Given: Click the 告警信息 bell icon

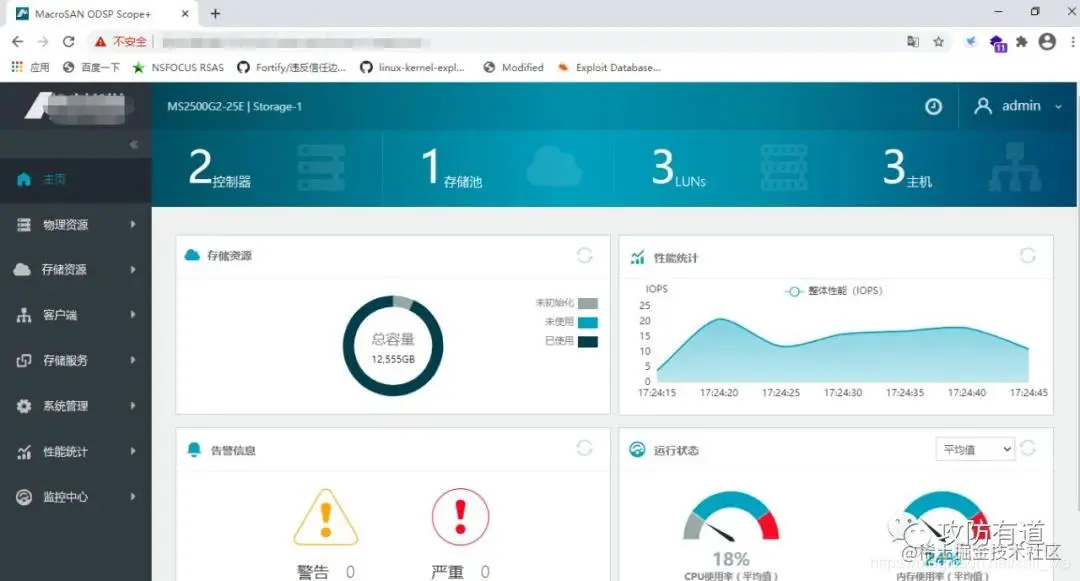Looking at the screenshot, I should coord(194,450).
